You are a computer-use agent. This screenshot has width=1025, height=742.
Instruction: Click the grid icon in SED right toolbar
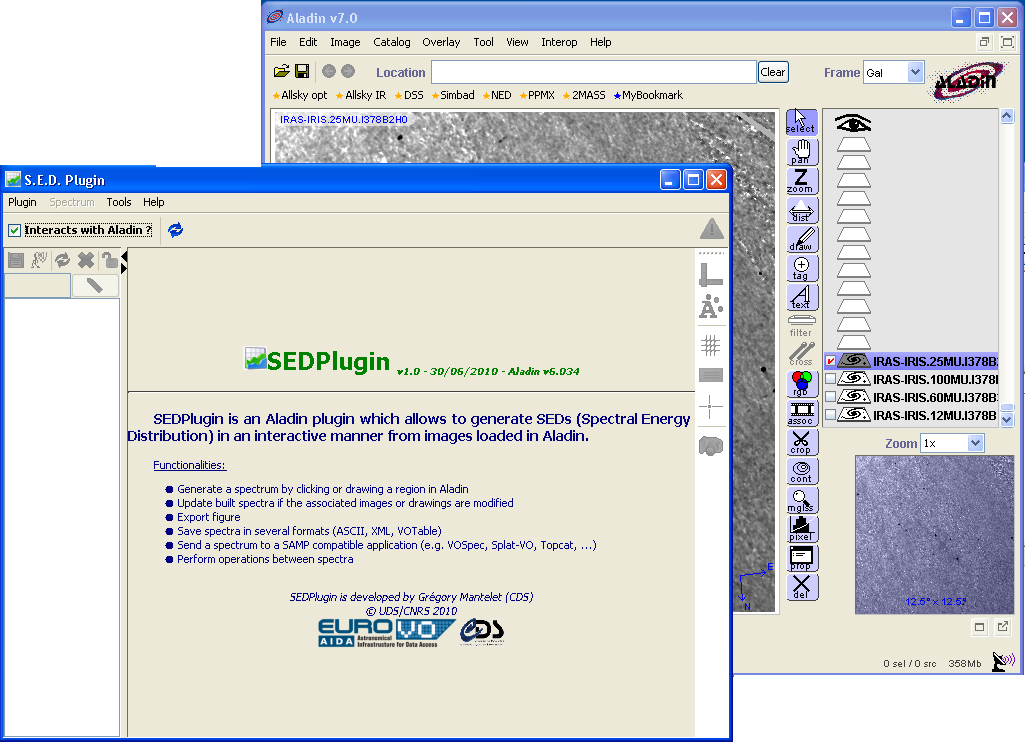pos(711,345)
